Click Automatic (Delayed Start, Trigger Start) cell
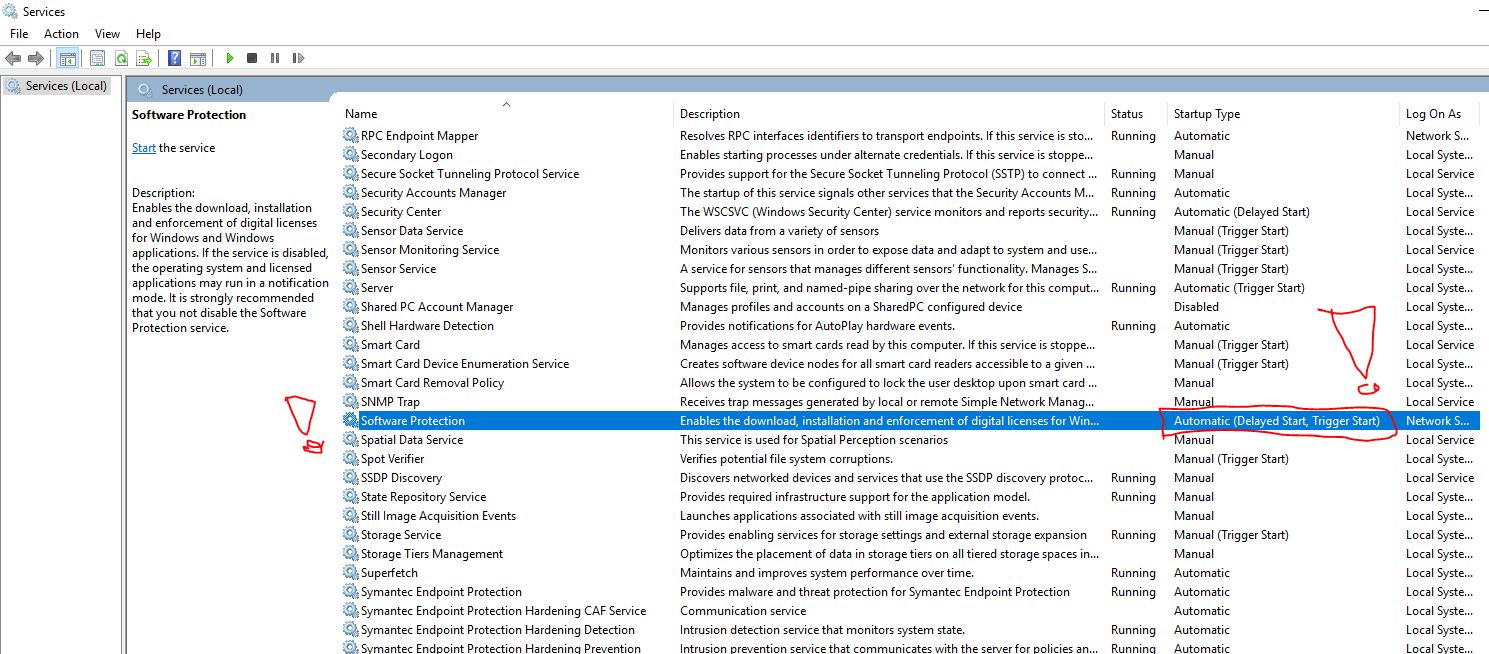The image size is (1489, 654). point(1277,420)
